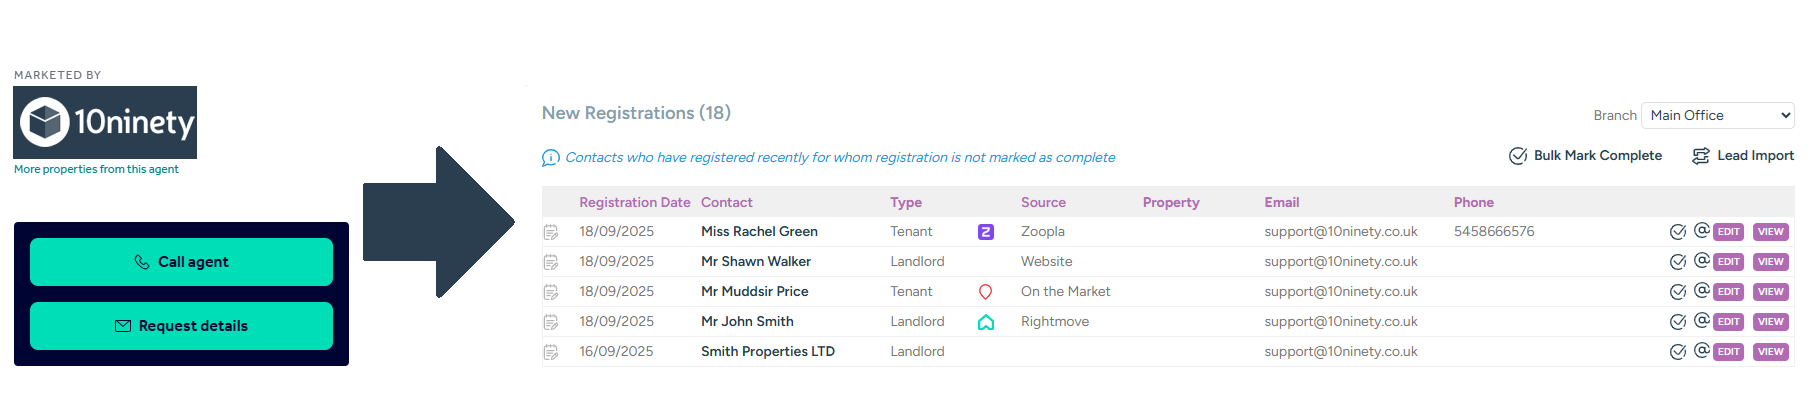Mark Miss Rachel Green registration complete
Screen dimensions: 1817x416
coord(1677,232)
